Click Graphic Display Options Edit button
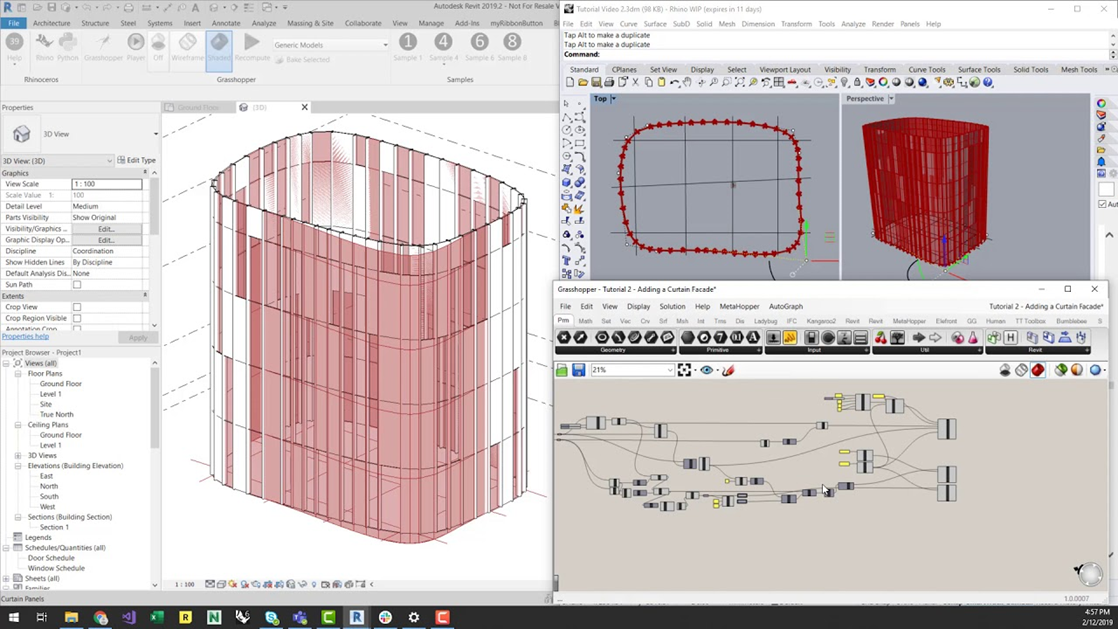The height and width of the screenshot is (629, 1118). [106, 240]
